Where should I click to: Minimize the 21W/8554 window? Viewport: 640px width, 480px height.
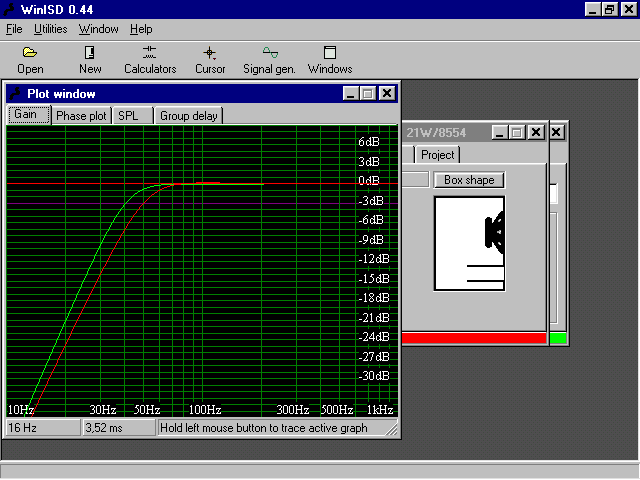click(500, 132)
